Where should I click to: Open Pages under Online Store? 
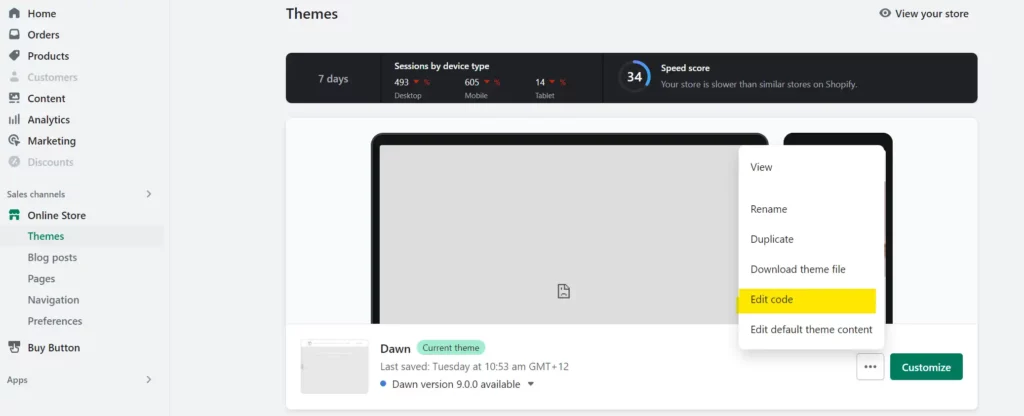click(41, 279)
